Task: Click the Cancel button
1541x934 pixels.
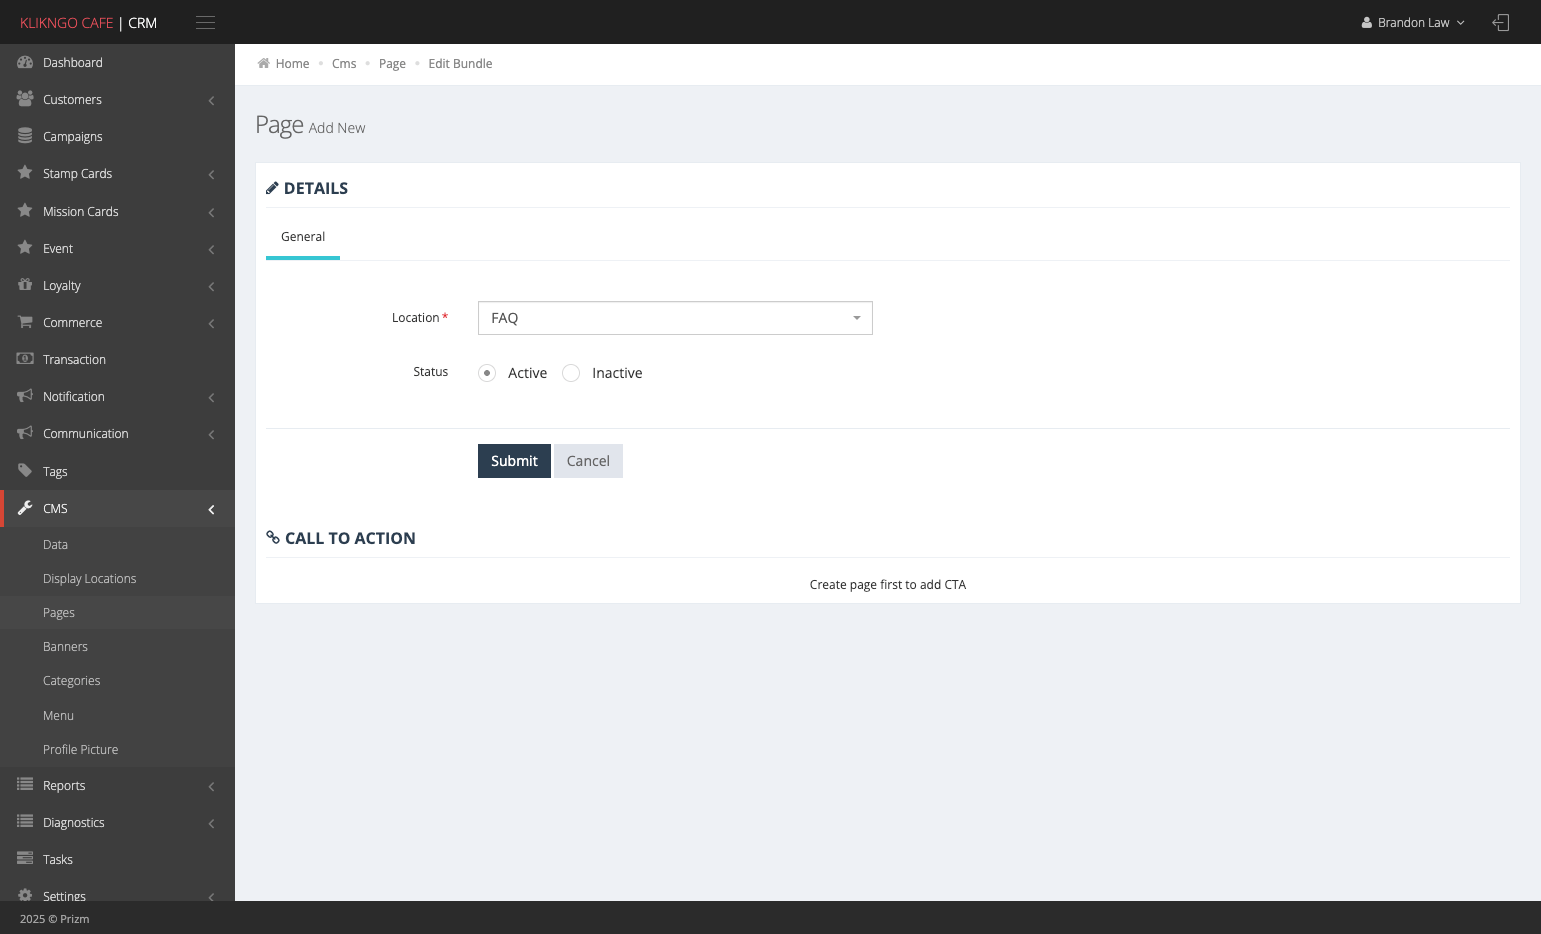Action: click(588, 461)
